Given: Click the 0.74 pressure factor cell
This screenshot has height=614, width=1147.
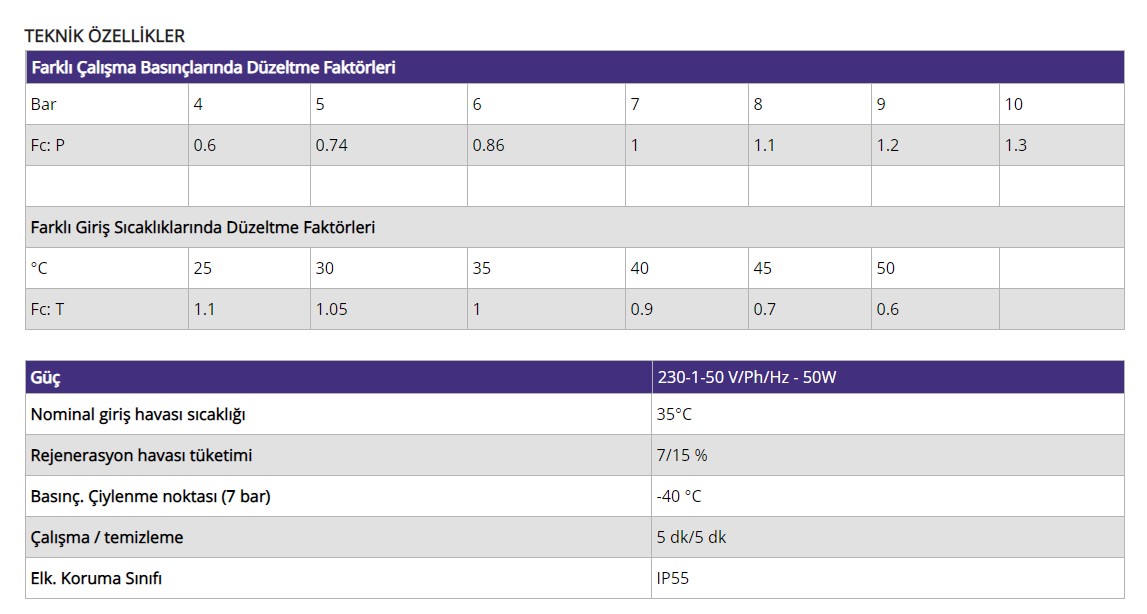Looking at the screenshot, I should (332, 145).
